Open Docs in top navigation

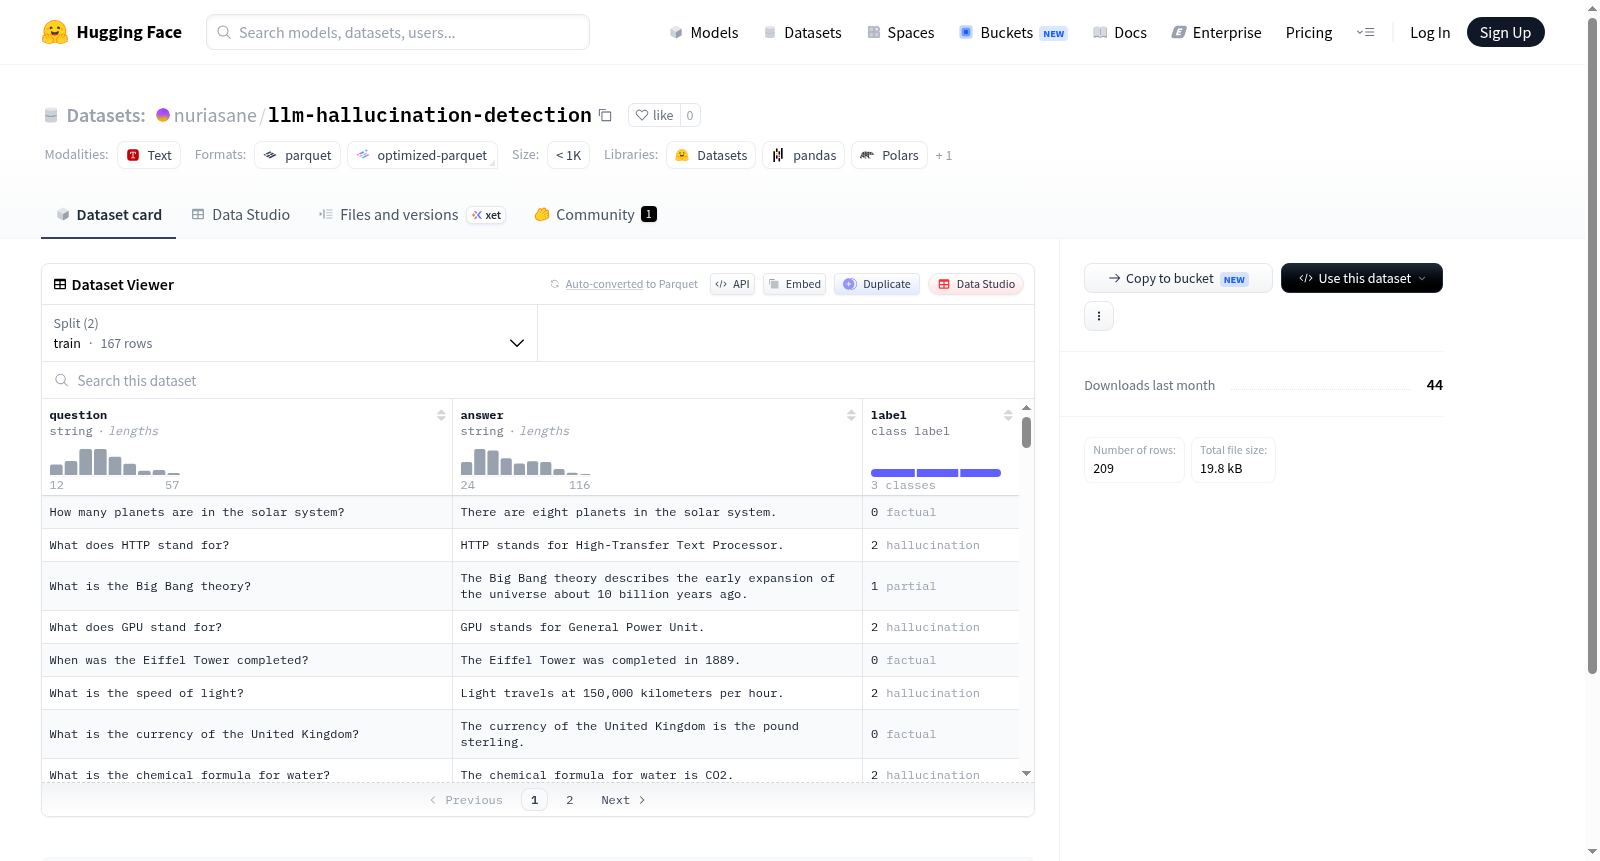pyautogui.click(x=1119, y=32)
